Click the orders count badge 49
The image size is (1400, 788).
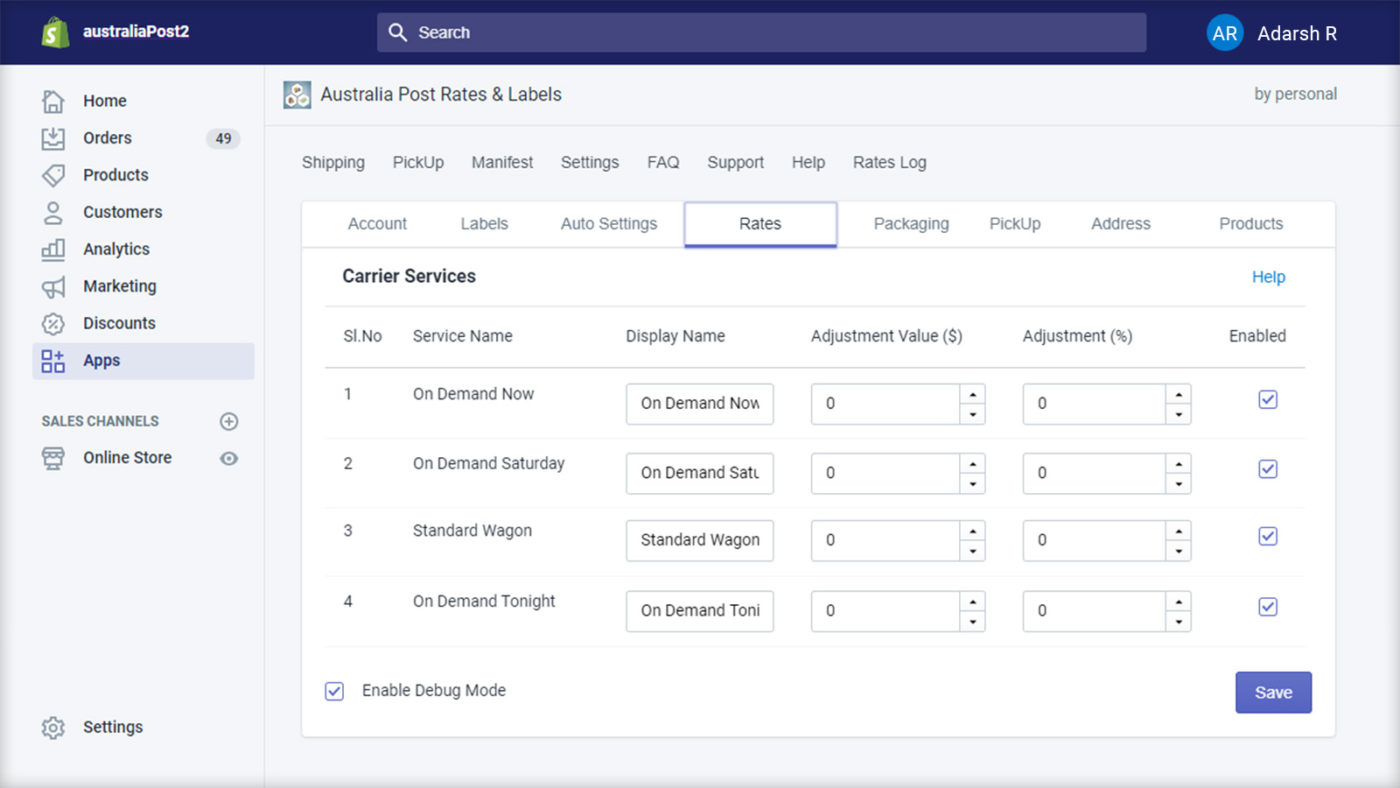(223, 139)
